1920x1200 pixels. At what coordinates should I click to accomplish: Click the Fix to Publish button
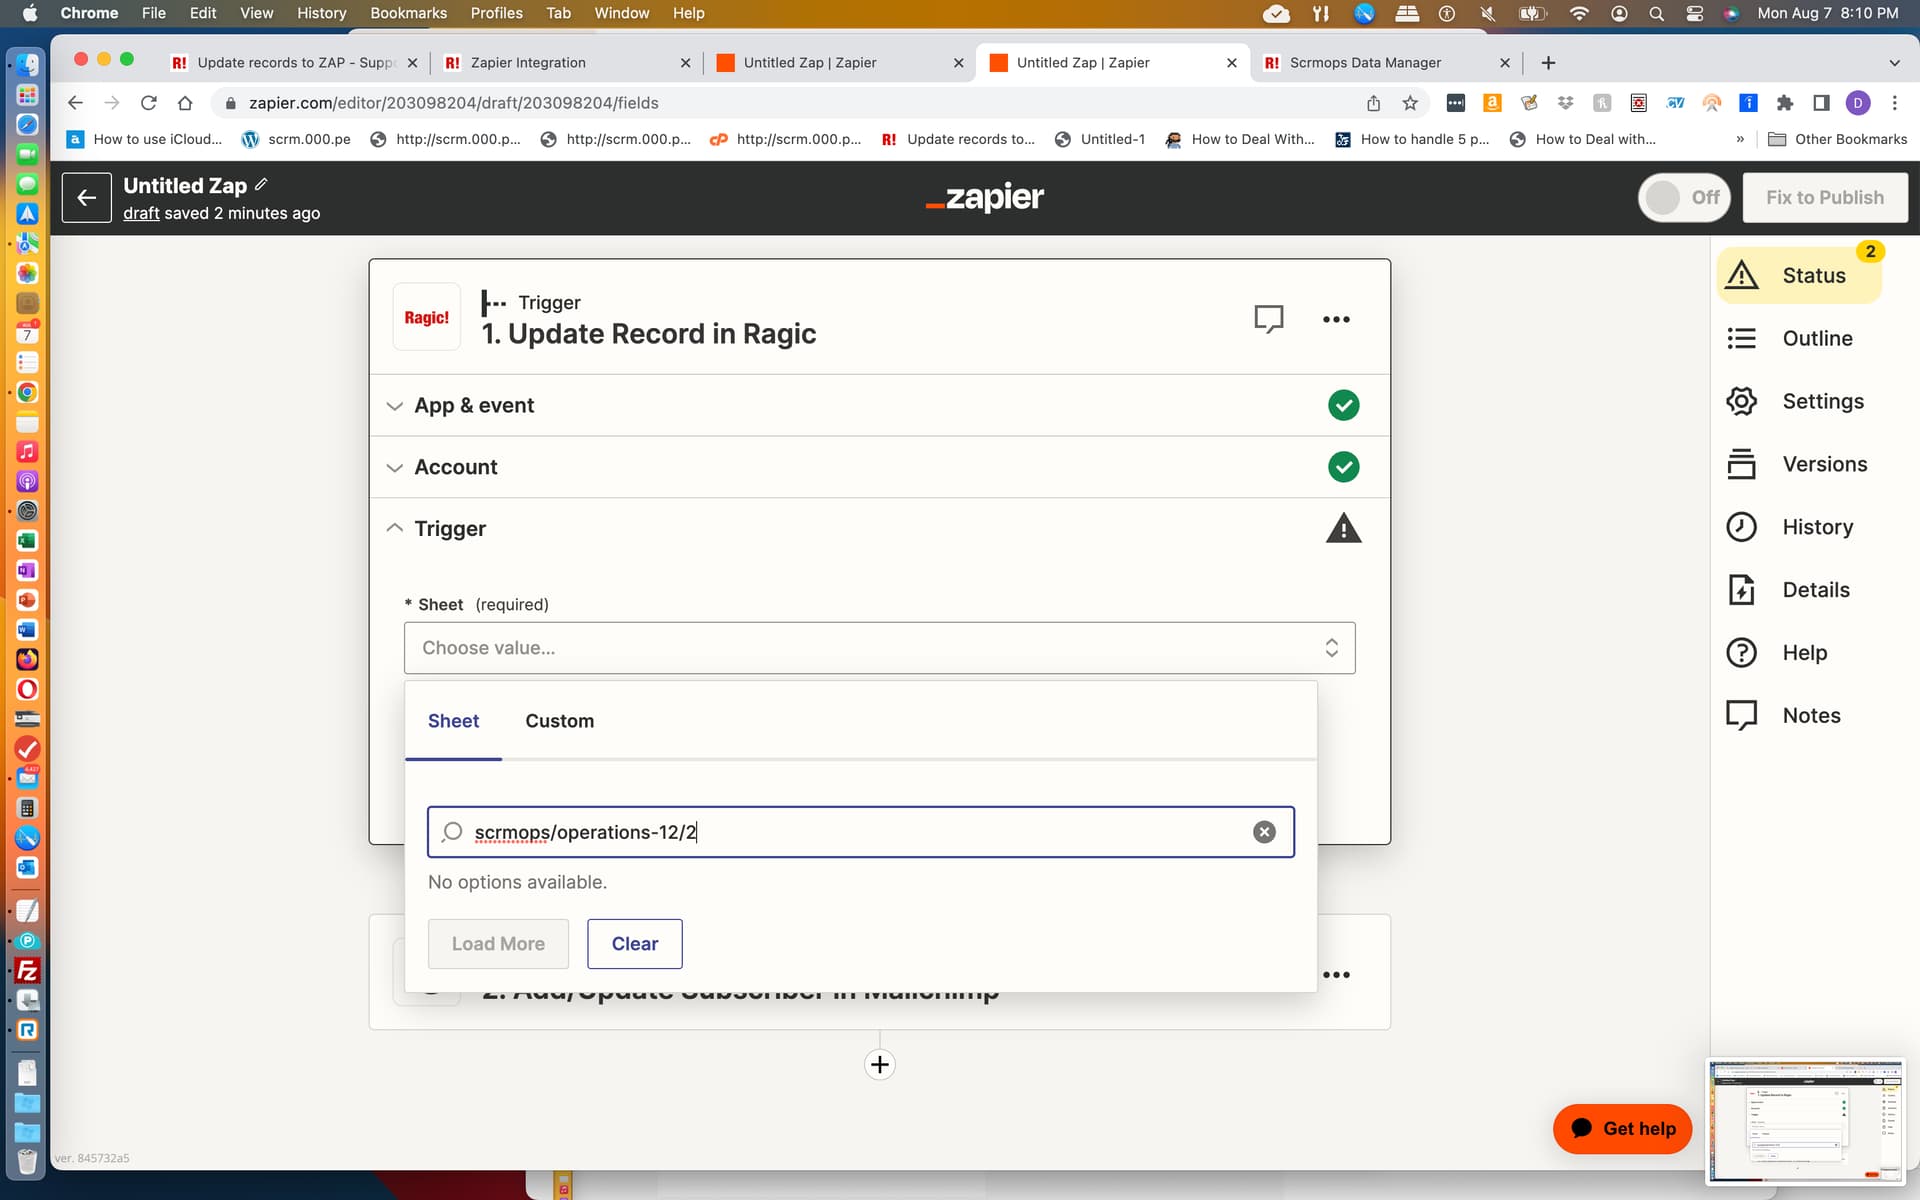point(1824,198)
